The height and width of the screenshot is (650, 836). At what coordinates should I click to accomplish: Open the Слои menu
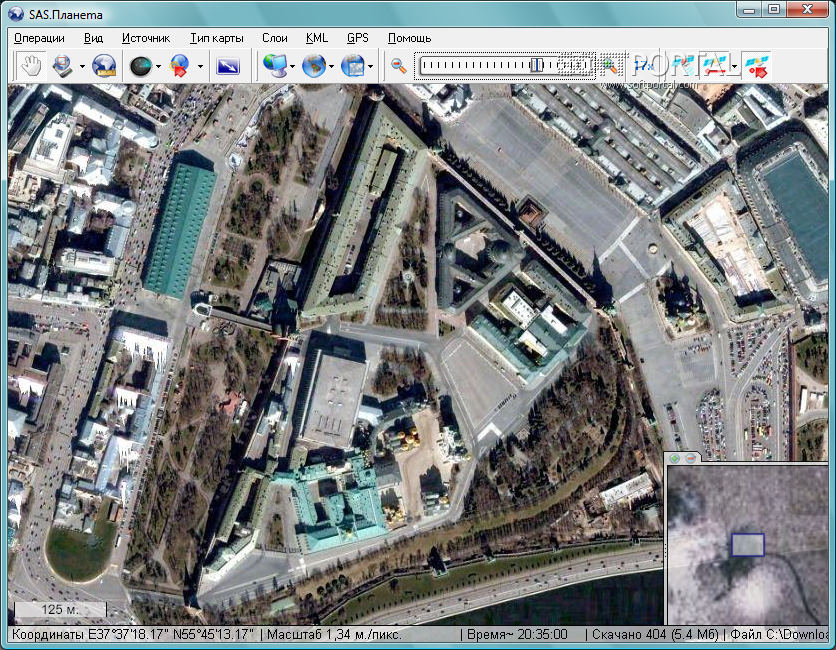tap(274, 38)
